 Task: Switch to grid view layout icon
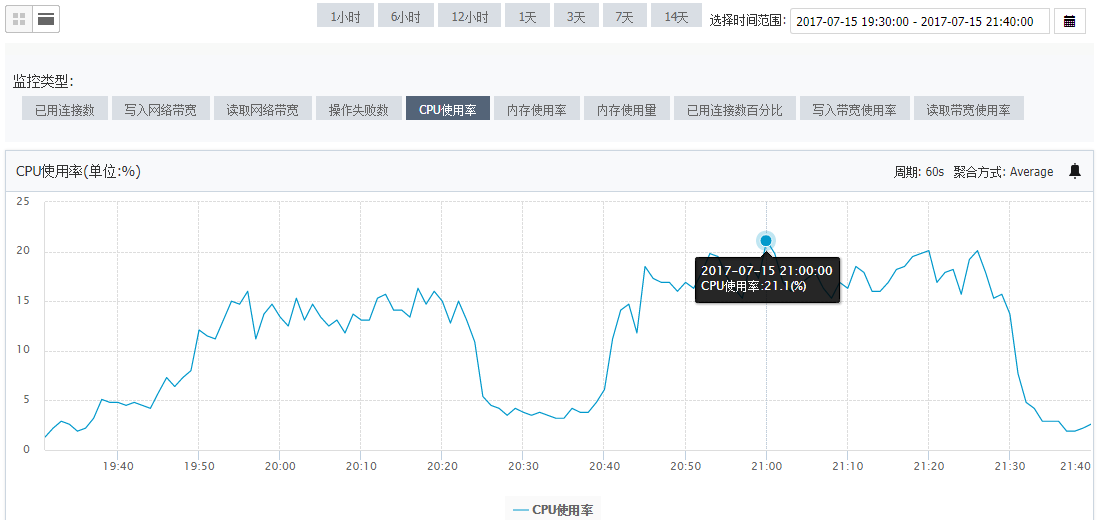tap(19, 18)
